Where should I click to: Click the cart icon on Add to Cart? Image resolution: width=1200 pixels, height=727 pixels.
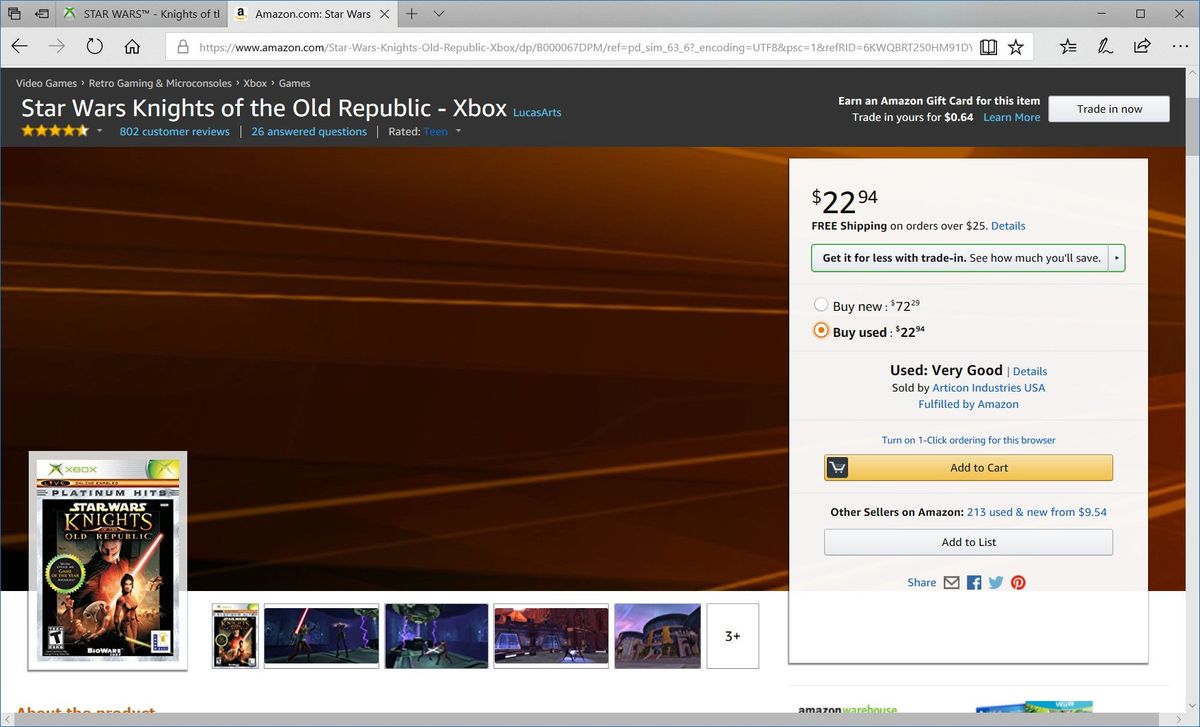pos(838,468)
